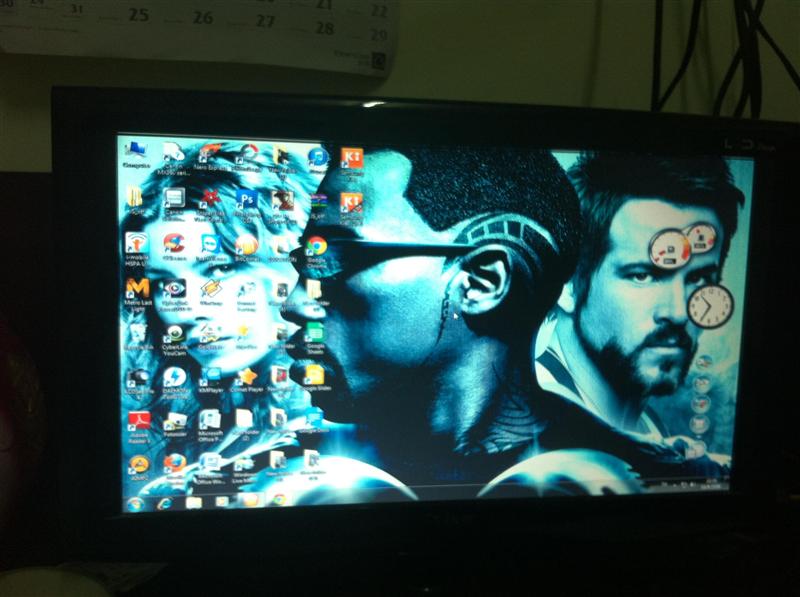Open the Microsoft Office PowerPoint shortcut
The image size is (800, 597).
[x=210, y=426]
